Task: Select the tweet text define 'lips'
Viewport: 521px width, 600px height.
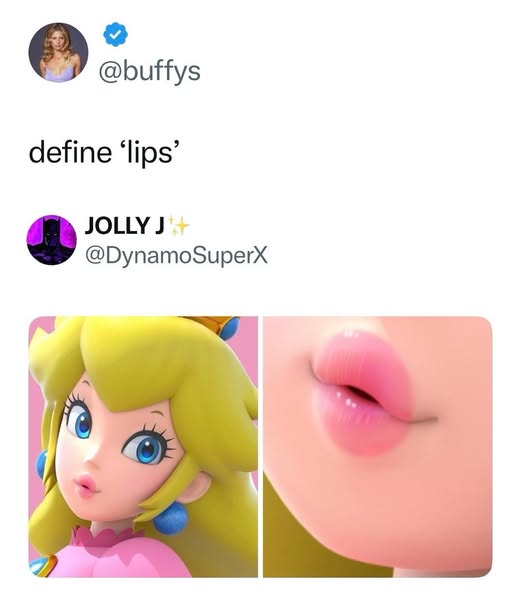Action: click(x=104, y=153)
